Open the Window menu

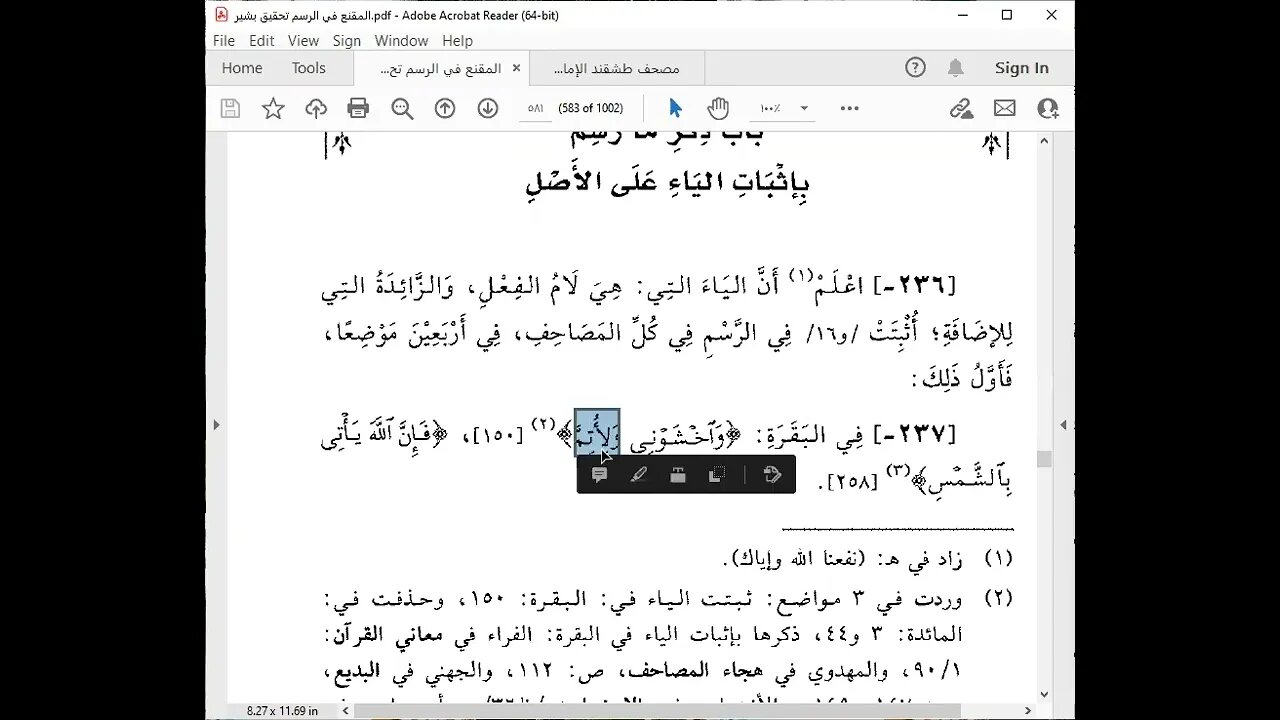[401, 41]
